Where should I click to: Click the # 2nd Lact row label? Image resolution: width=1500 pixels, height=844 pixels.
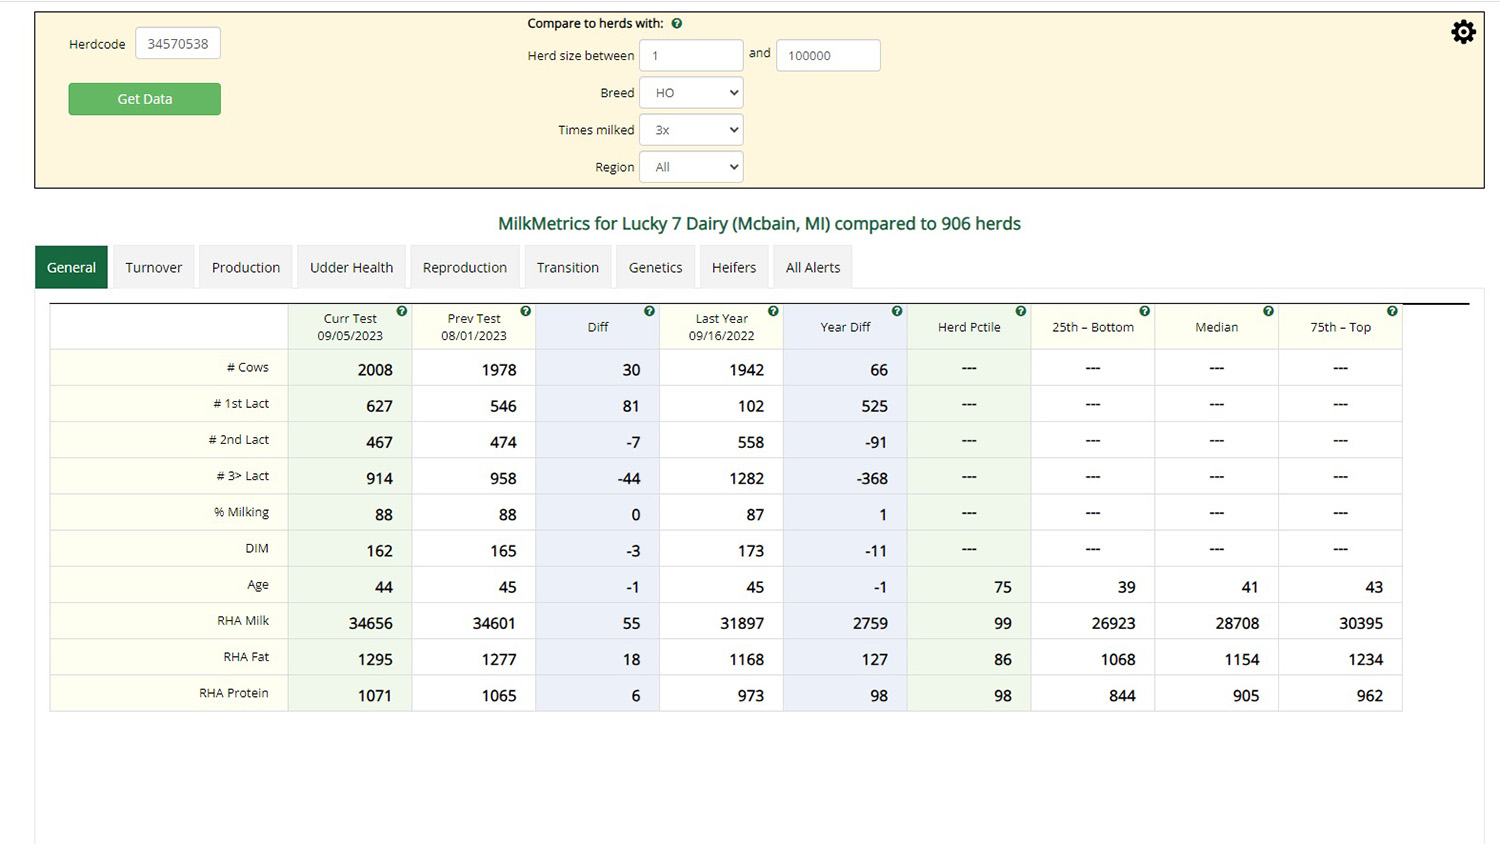point(239,440)
